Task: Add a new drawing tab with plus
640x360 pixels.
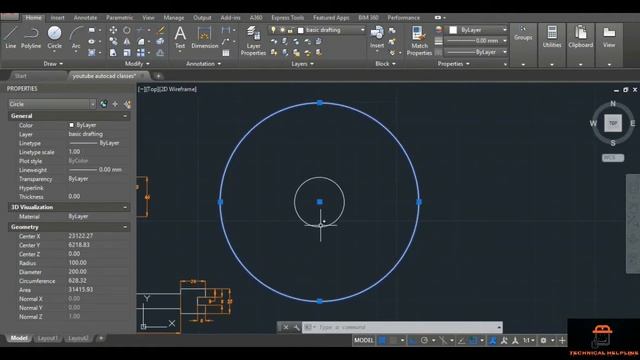Action: (158, 76)
